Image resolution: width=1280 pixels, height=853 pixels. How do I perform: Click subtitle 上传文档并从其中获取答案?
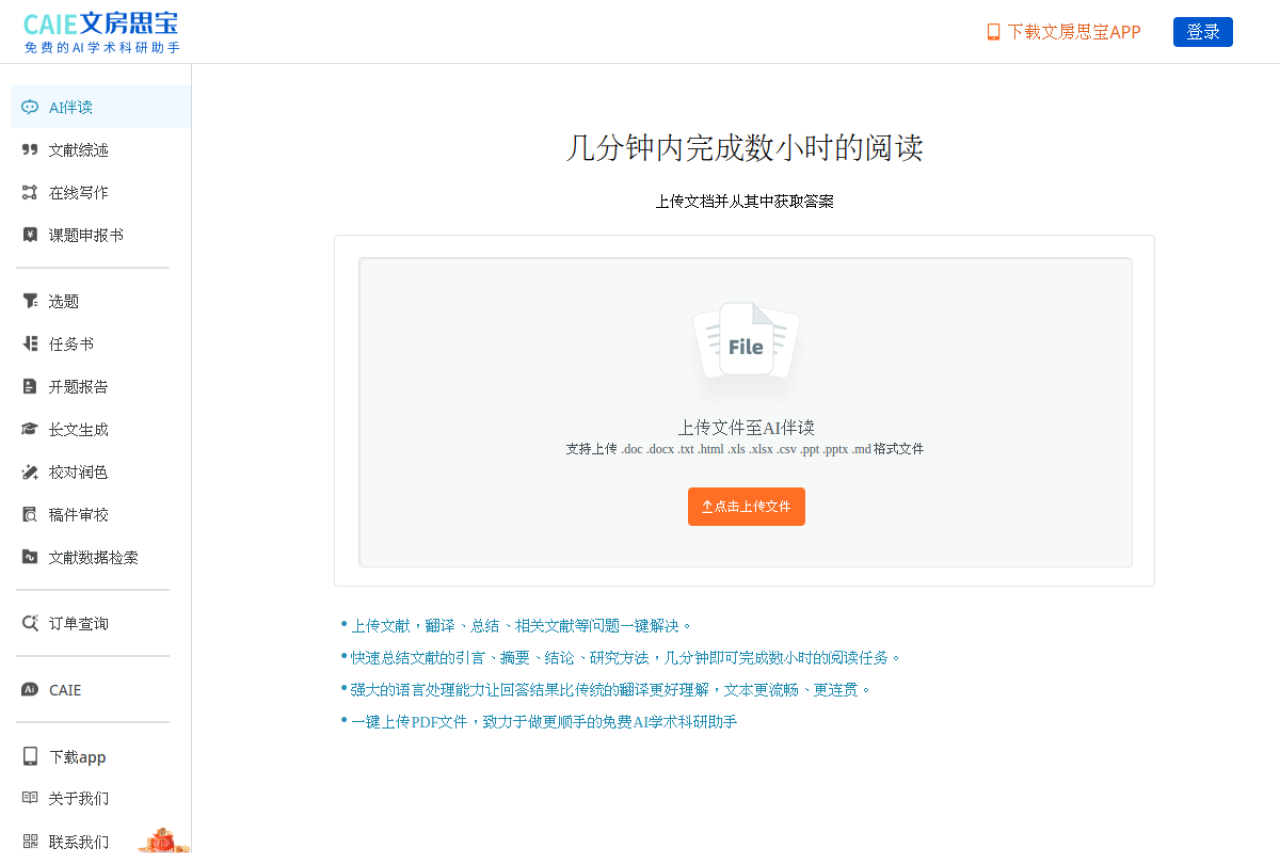tap(745, 202)
